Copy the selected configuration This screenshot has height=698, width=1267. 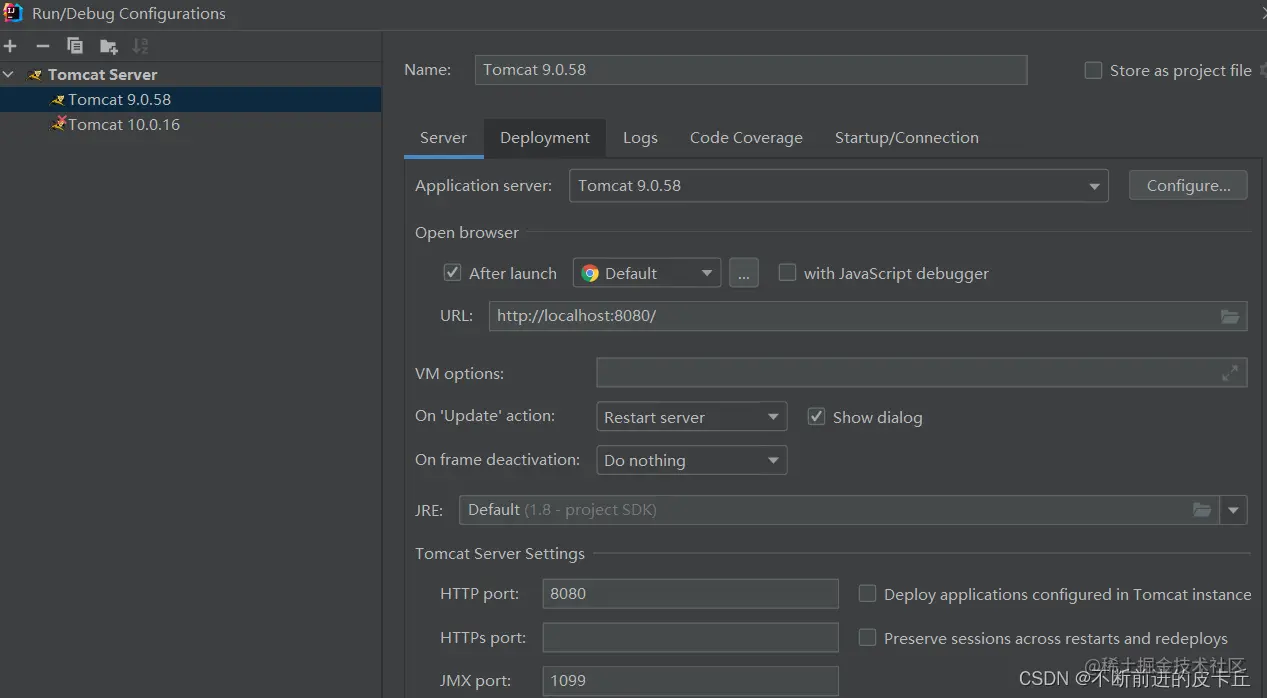(x=75, y=46)
